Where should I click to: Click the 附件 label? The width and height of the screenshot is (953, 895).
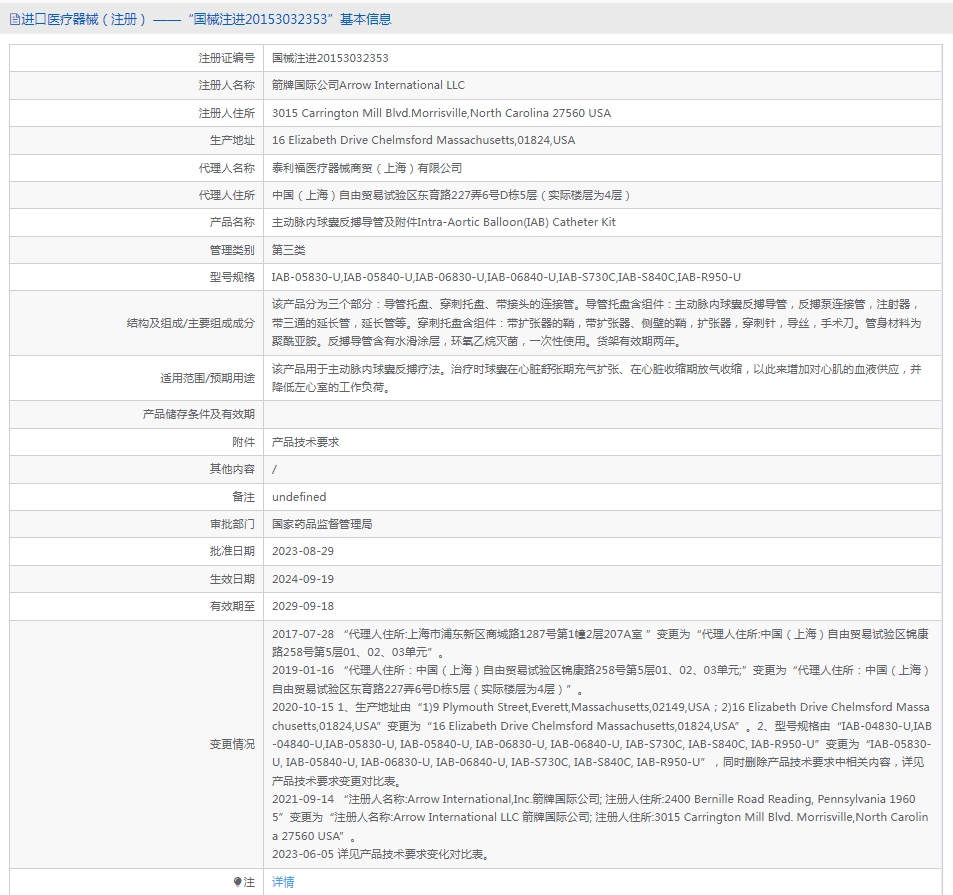tap(243, 442)
